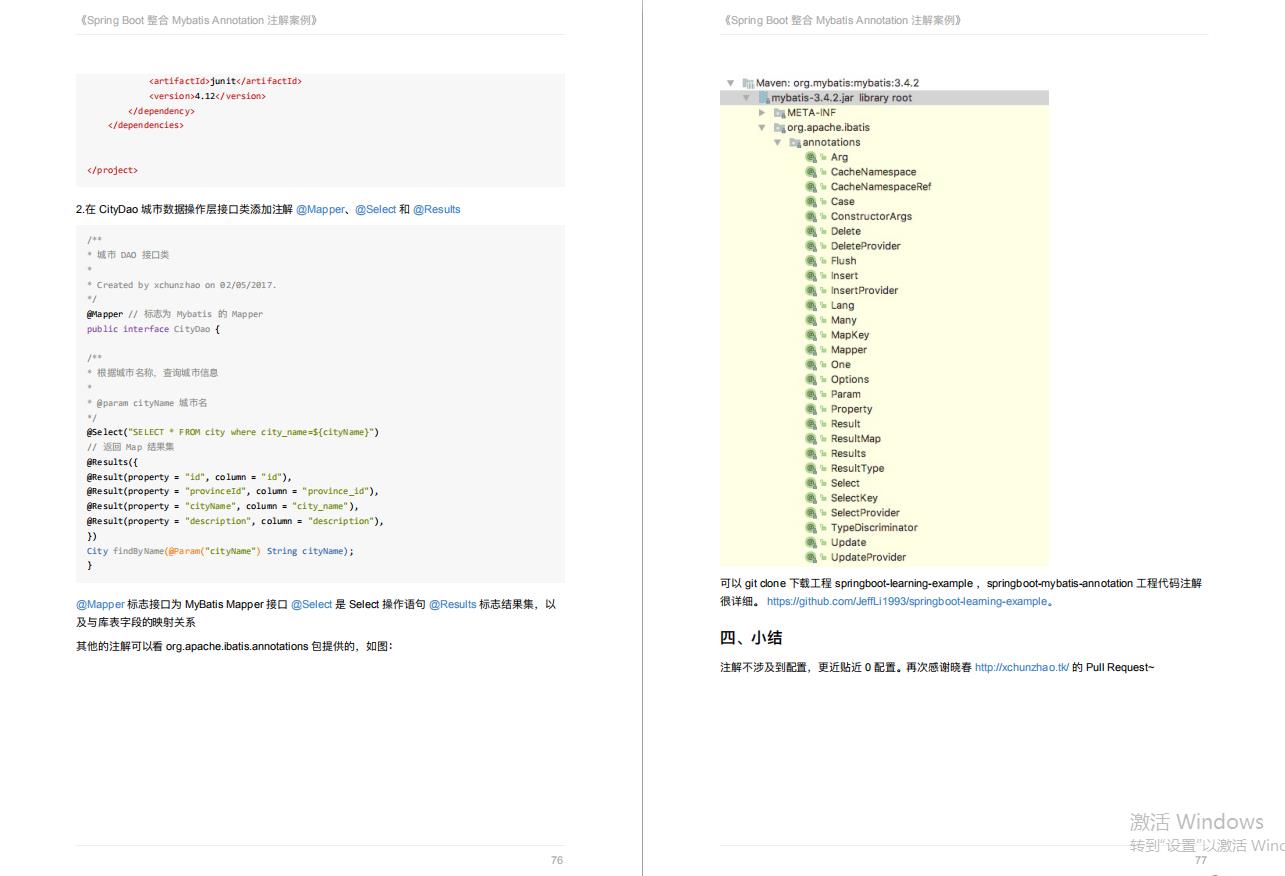Click the Delete annotation icon
The image size is (1285, 876).
[x=811, y=231]
